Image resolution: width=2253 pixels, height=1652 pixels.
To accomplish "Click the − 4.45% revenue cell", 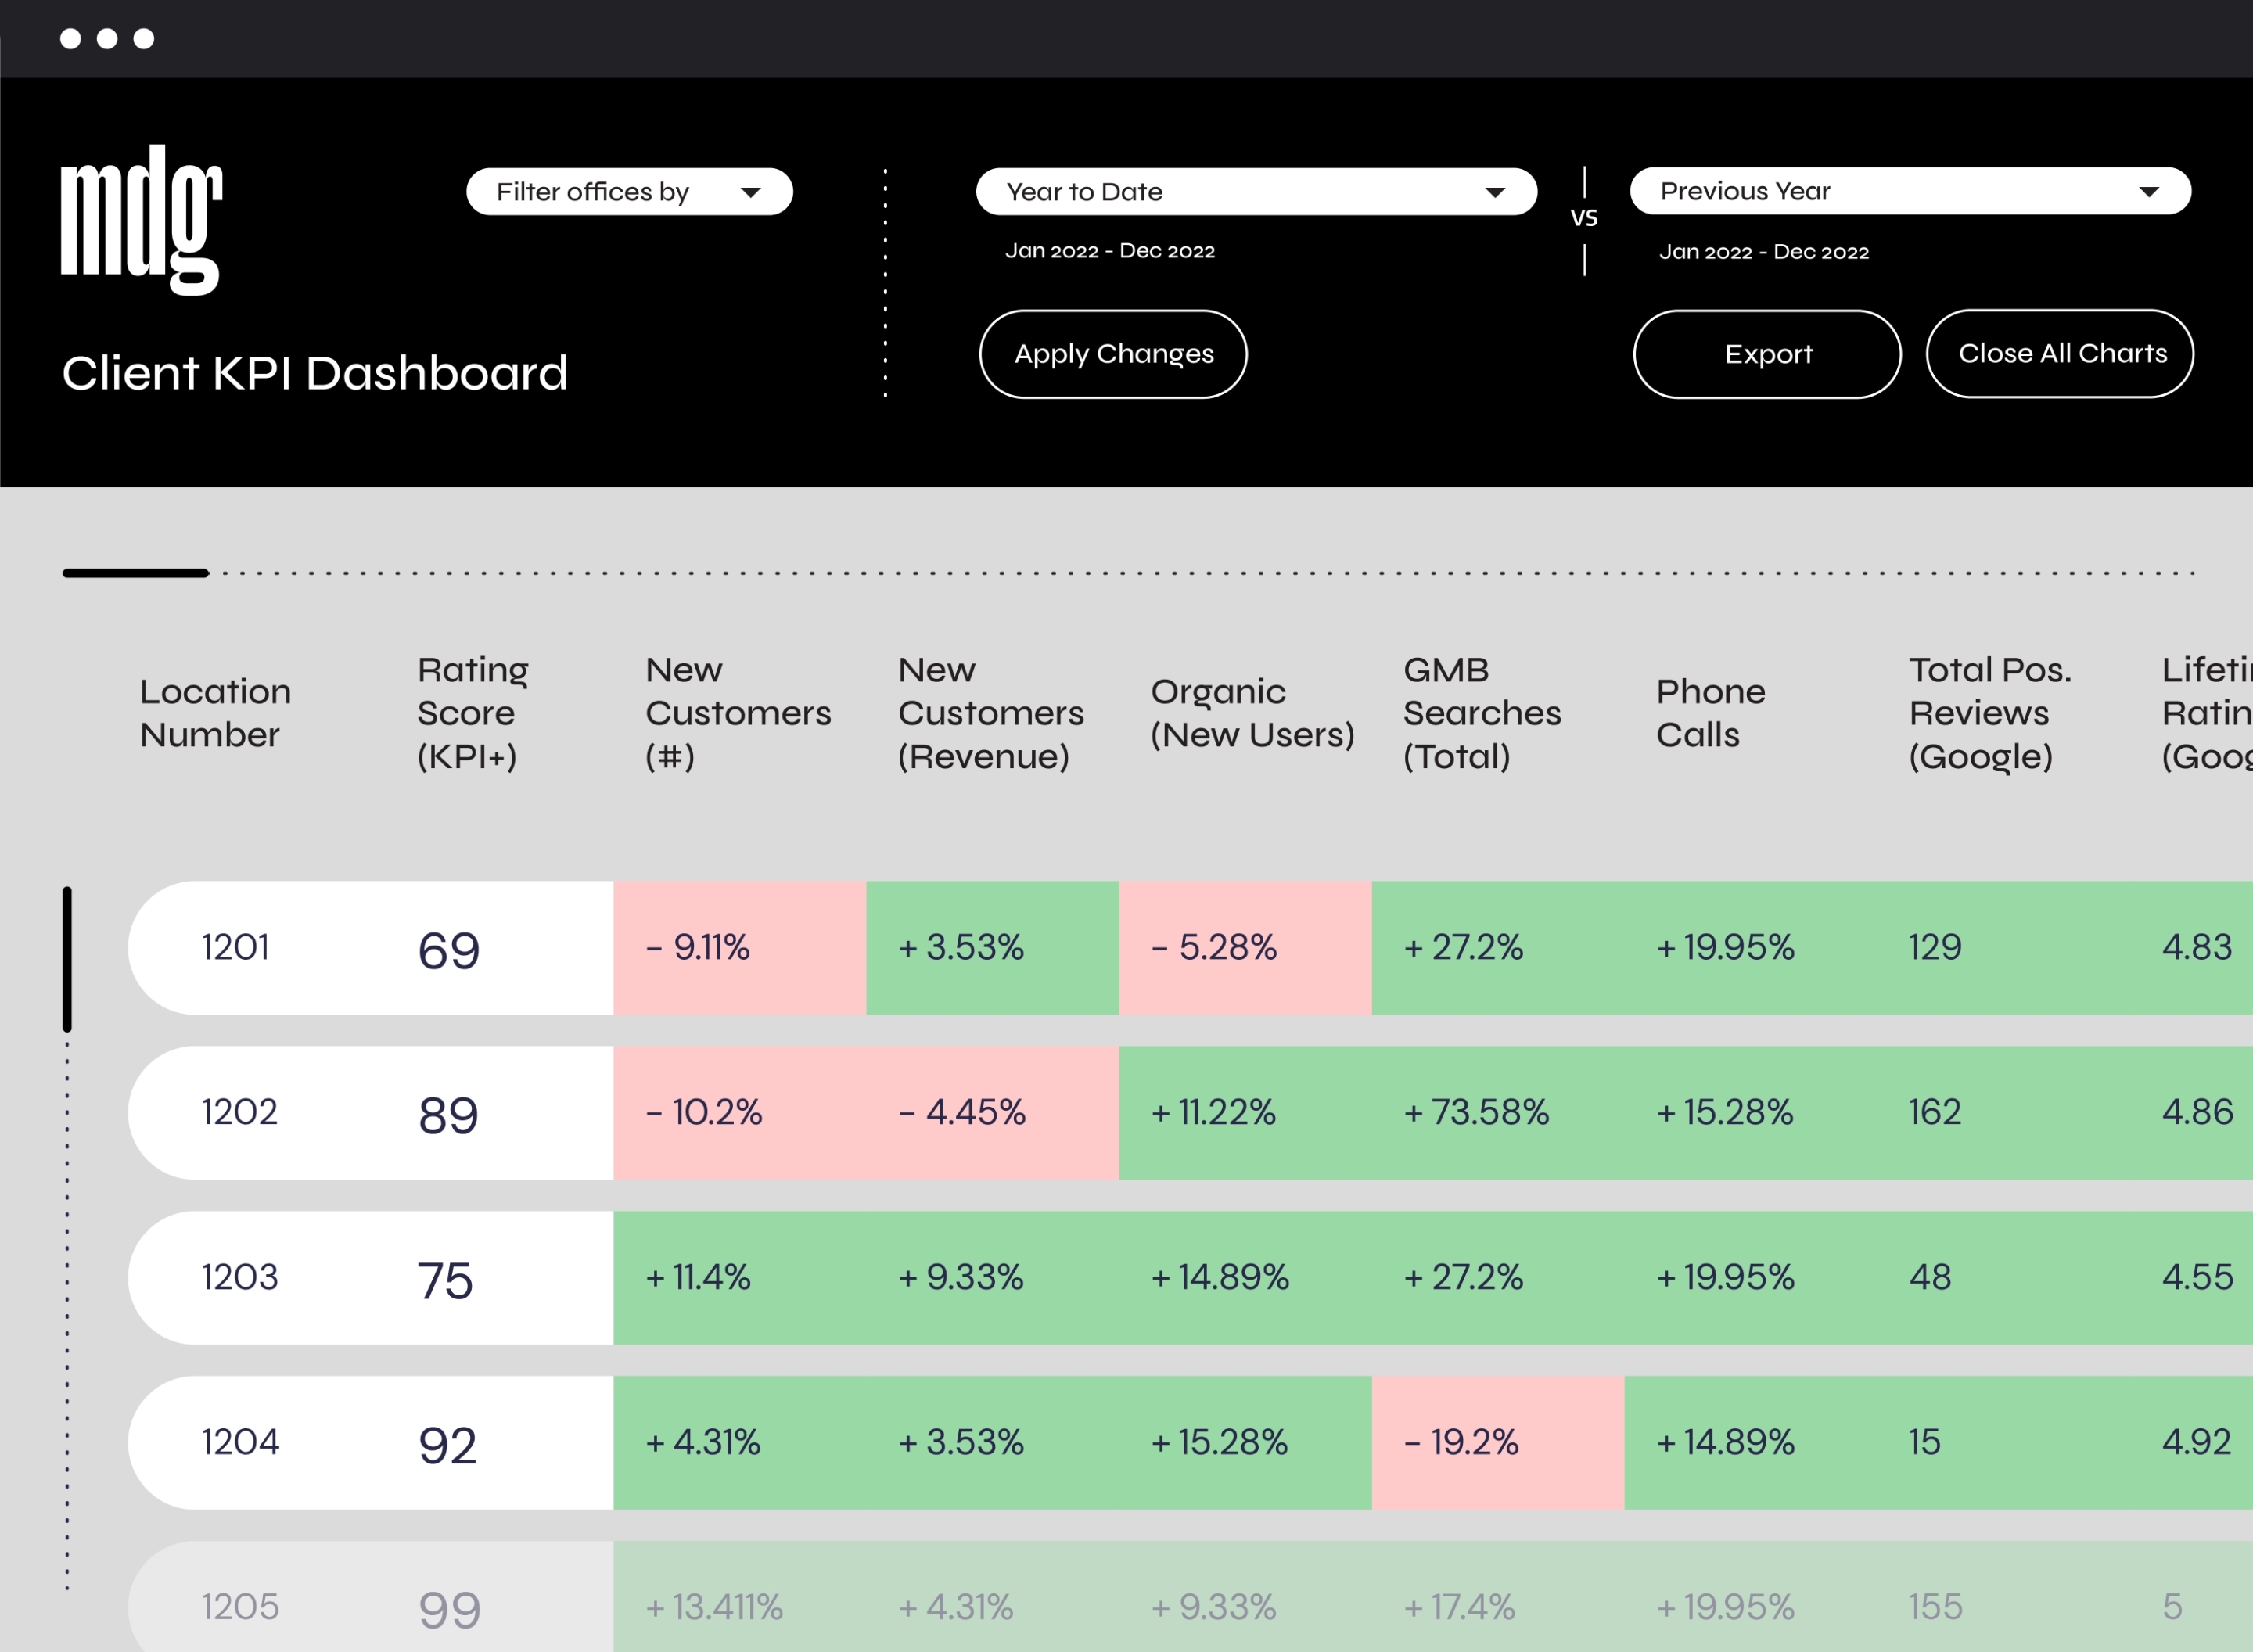I will (x=992, y=1112).
